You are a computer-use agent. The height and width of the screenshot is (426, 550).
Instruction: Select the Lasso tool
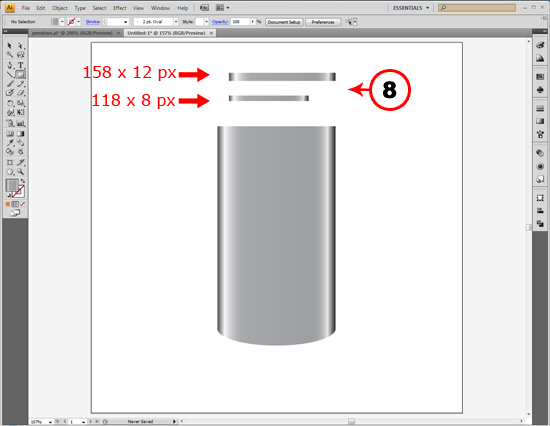21,55
